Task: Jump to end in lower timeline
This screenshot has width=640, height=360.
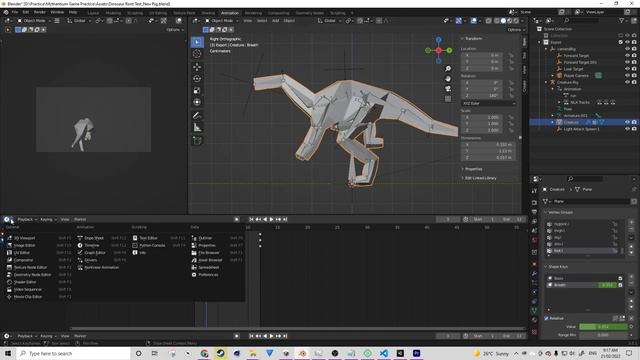Action: (x=285, y=336)
